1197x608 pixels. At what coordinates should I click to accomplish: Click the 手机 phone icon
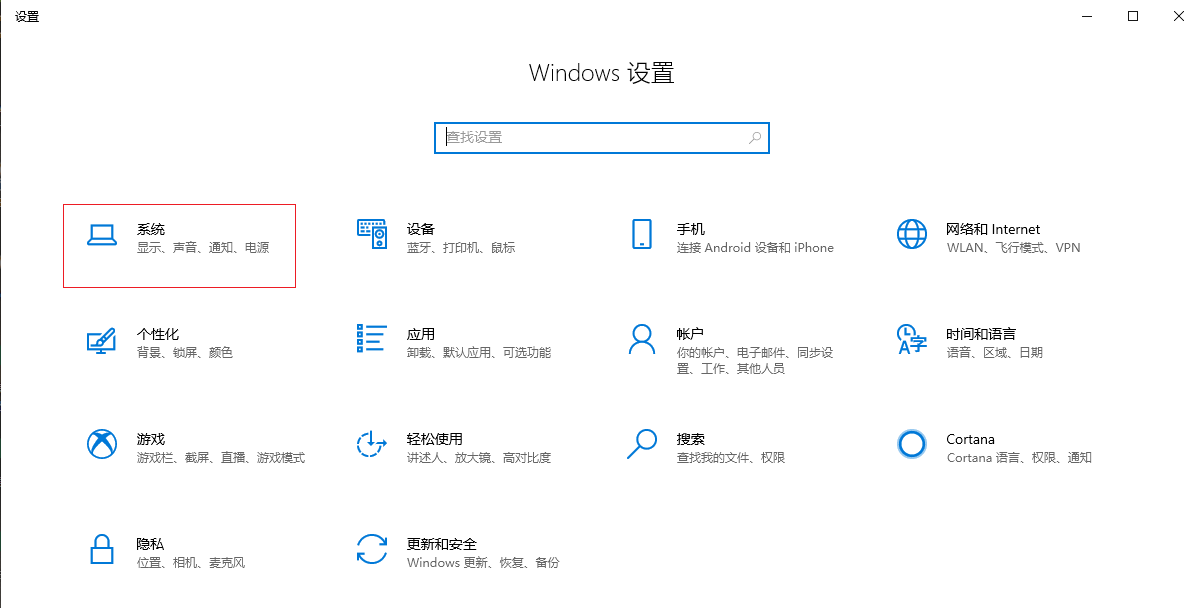pos(642,234)
